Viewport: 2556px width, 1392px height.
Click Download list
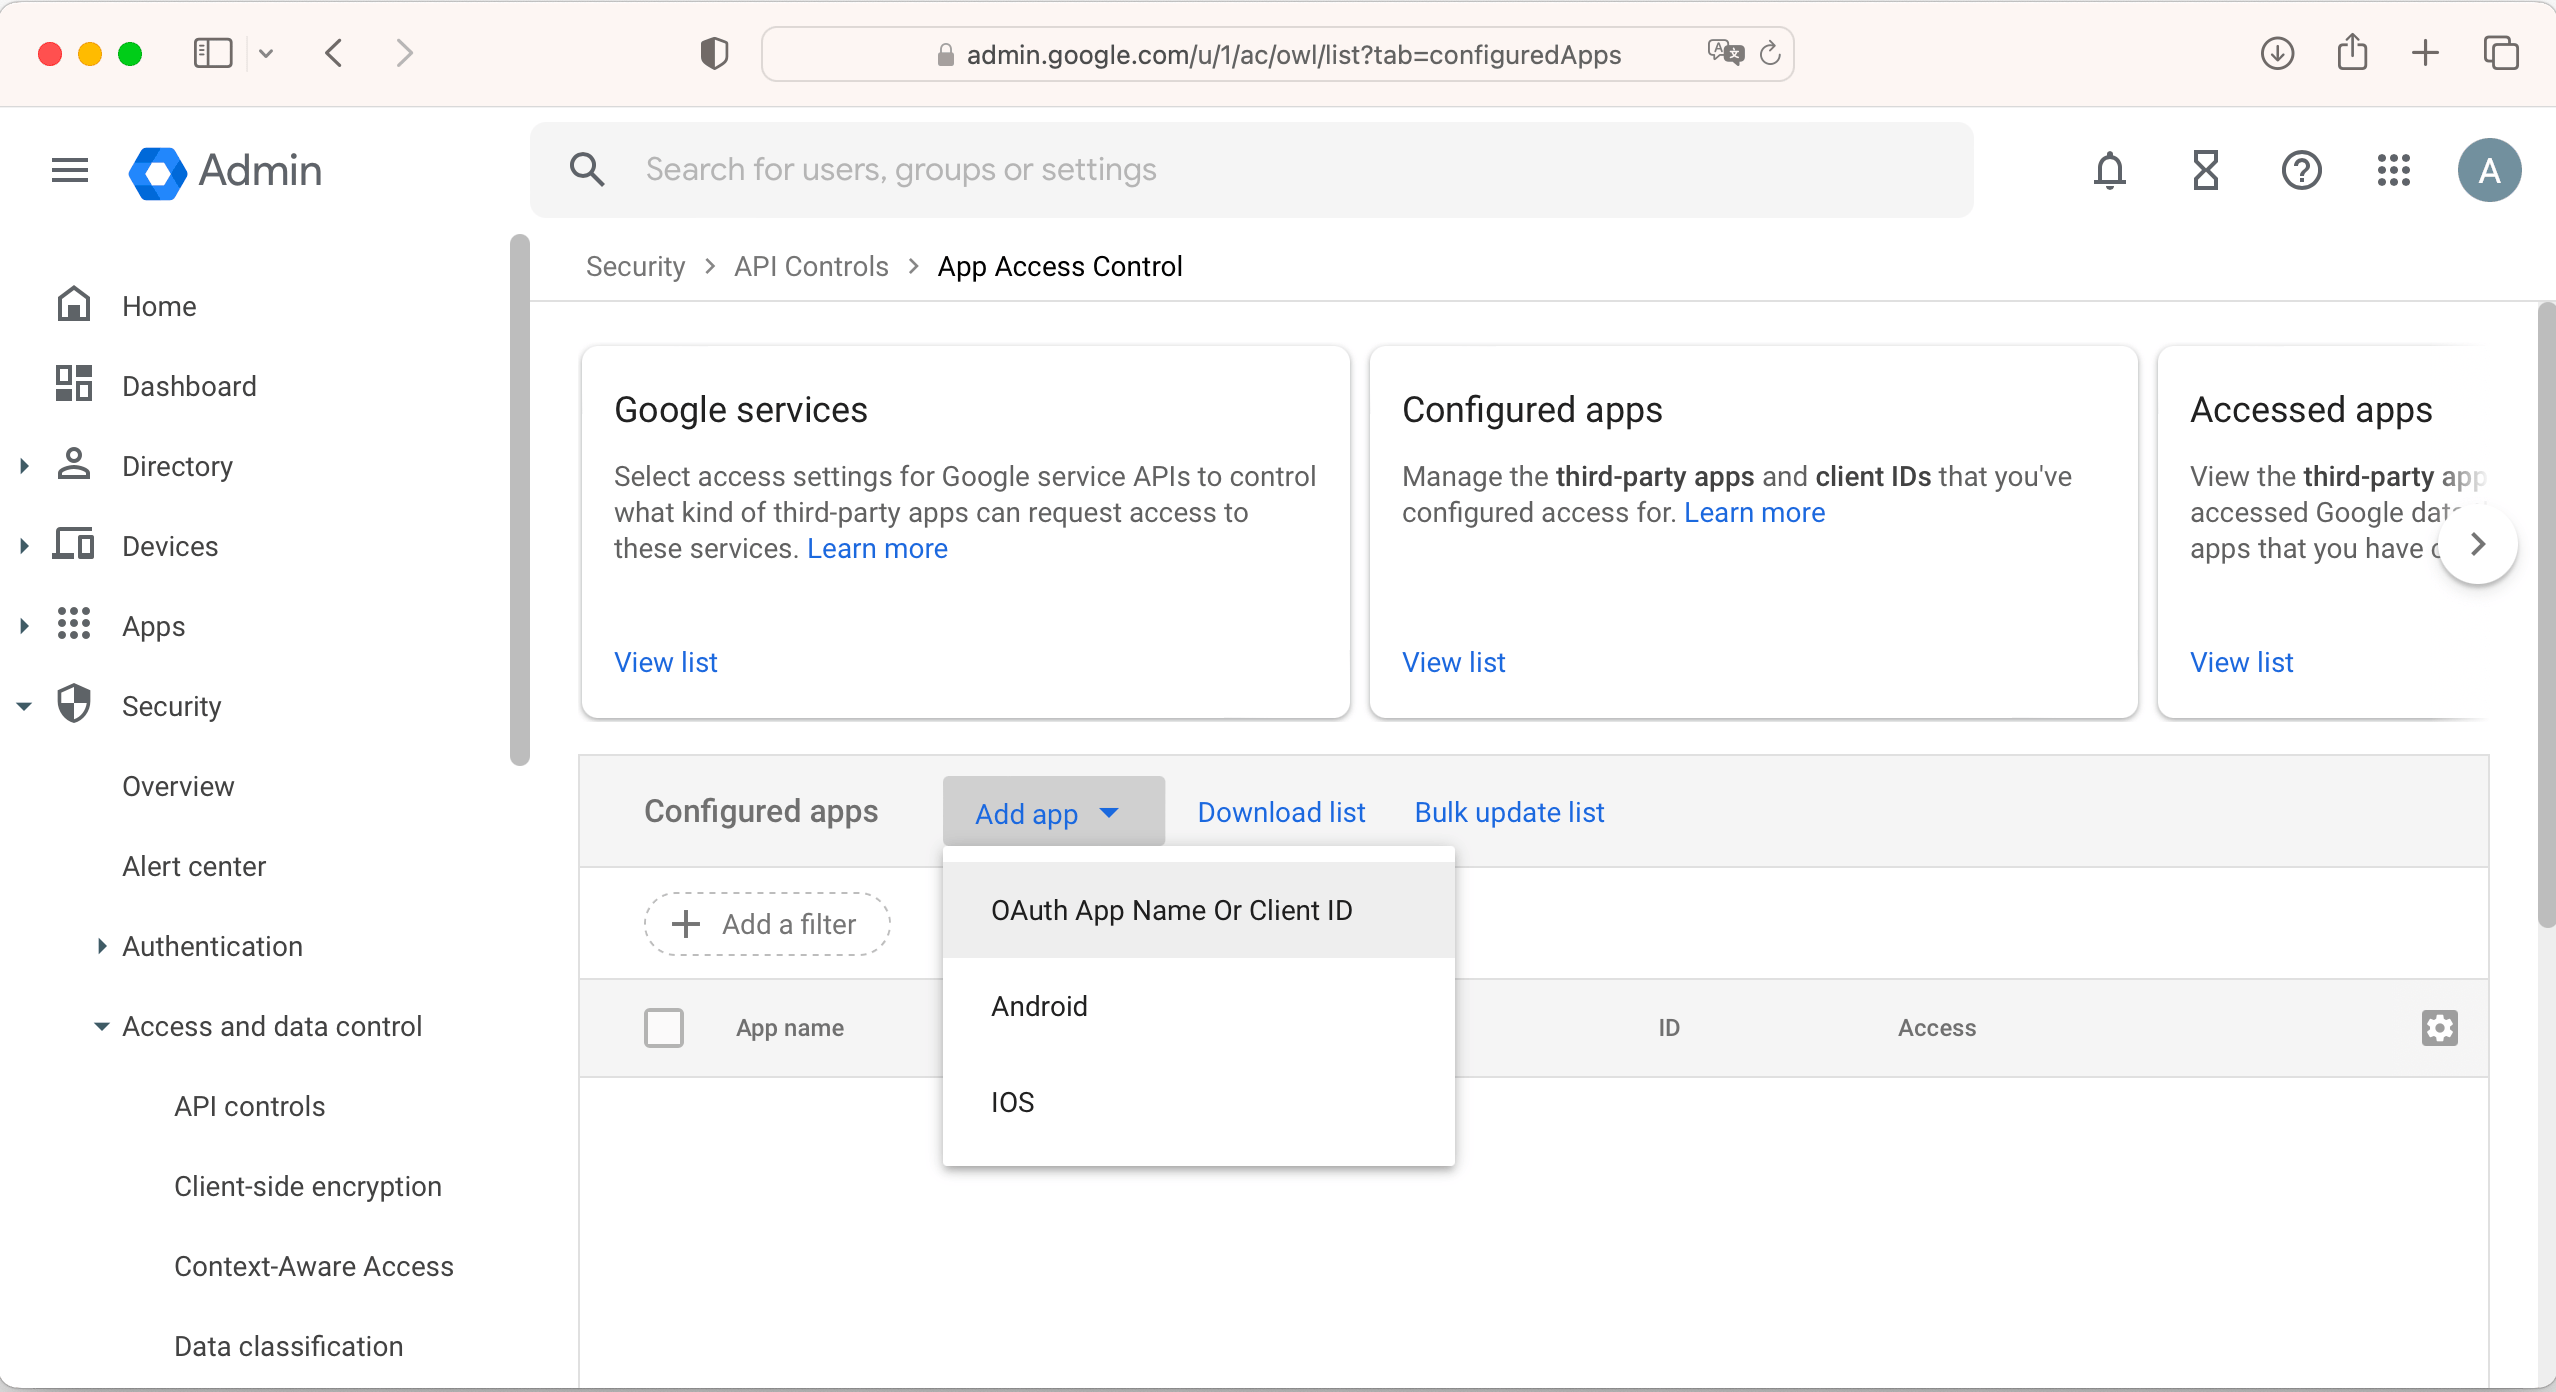(x=1281, y=812)
